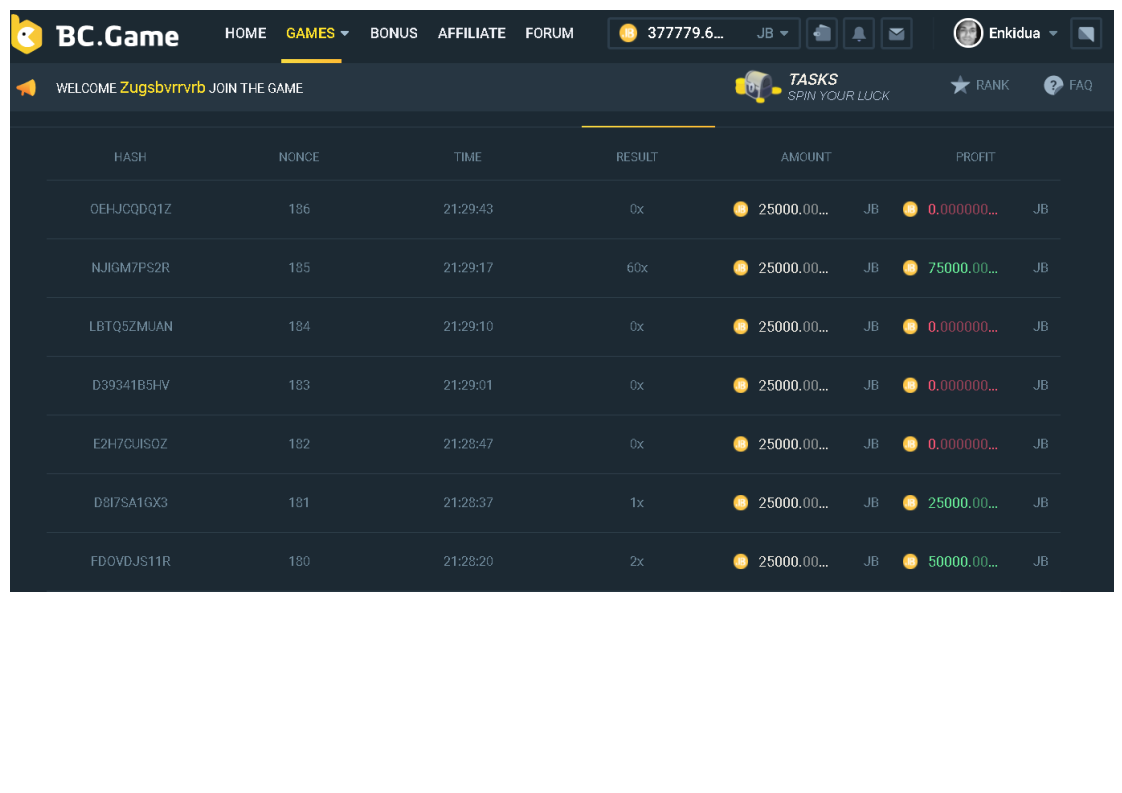Click the Tasks treasure chest icon

(x=757, y=87)
